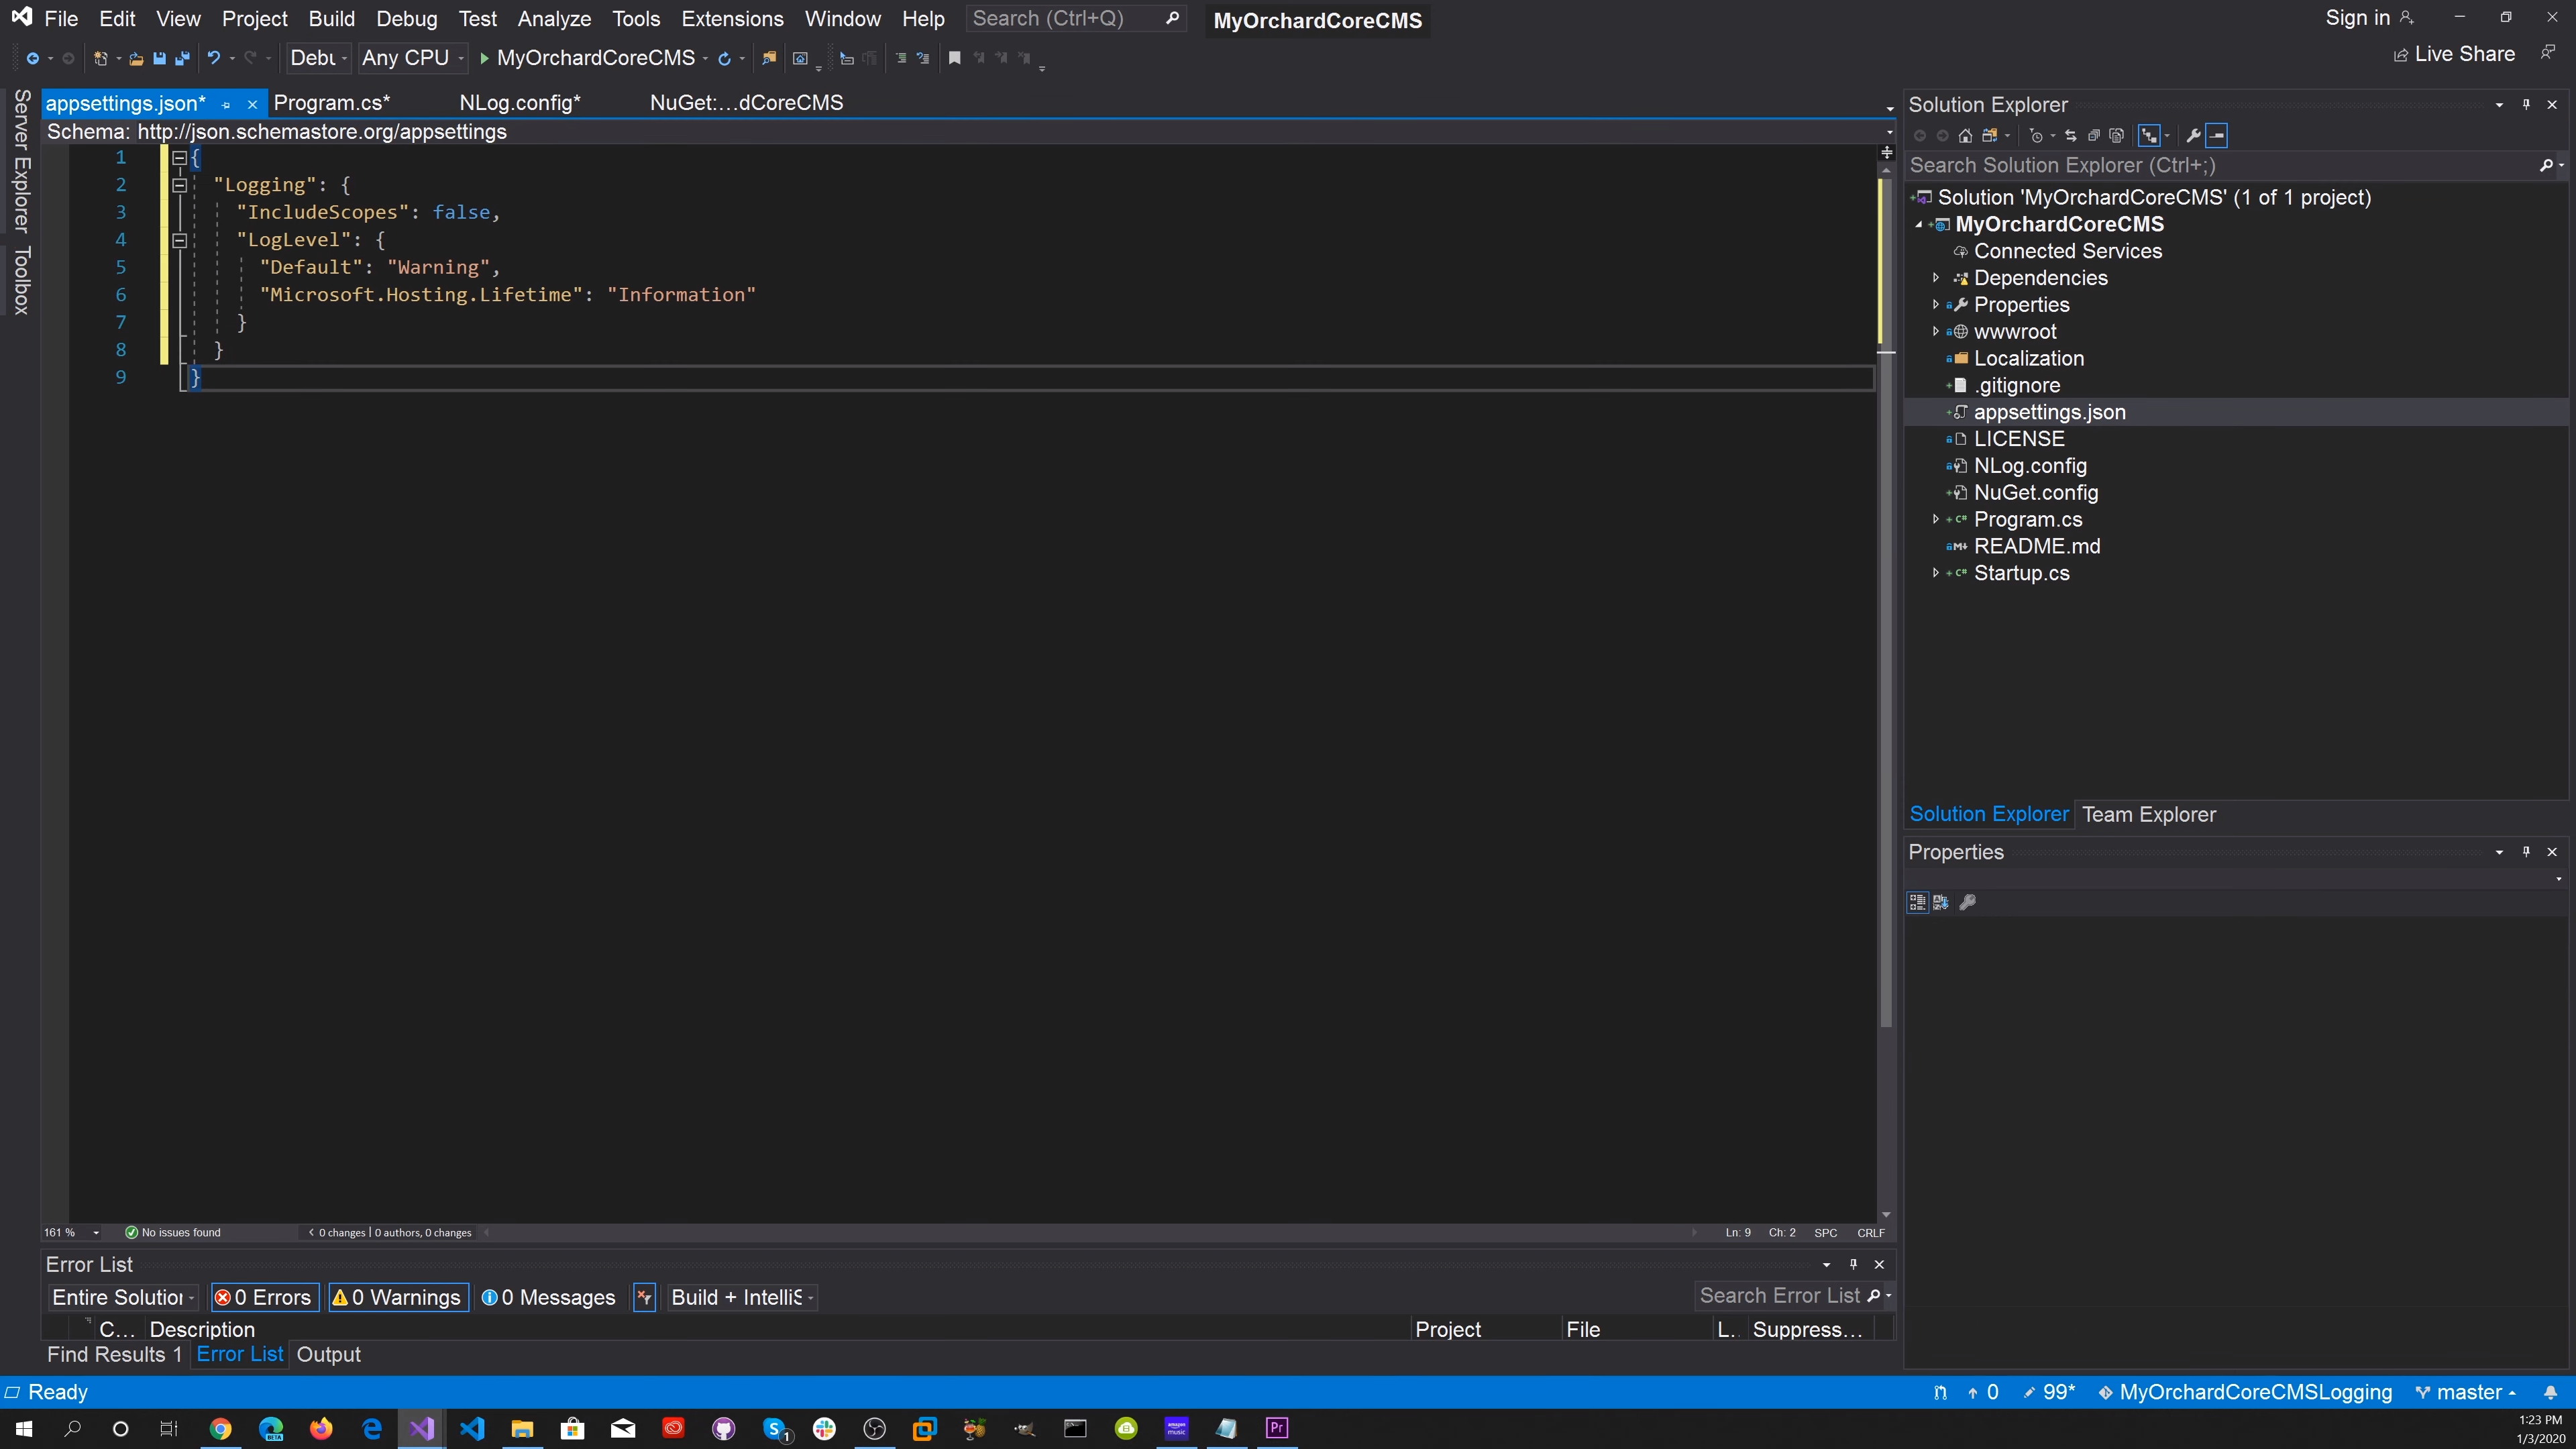Open Solution Explorer Properties wrench icon
The image size is (2576, 1449).
[2193, 135]
